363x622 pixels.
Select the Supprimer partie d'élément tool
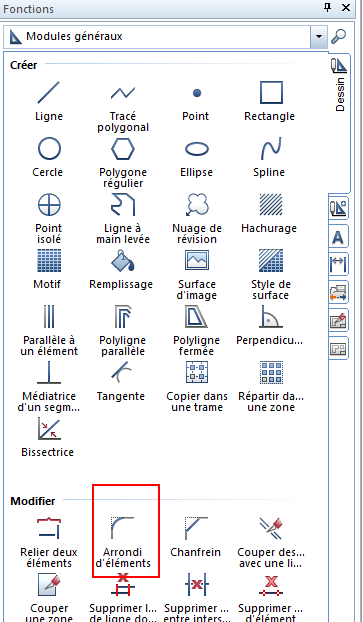(x=271, y=597)
